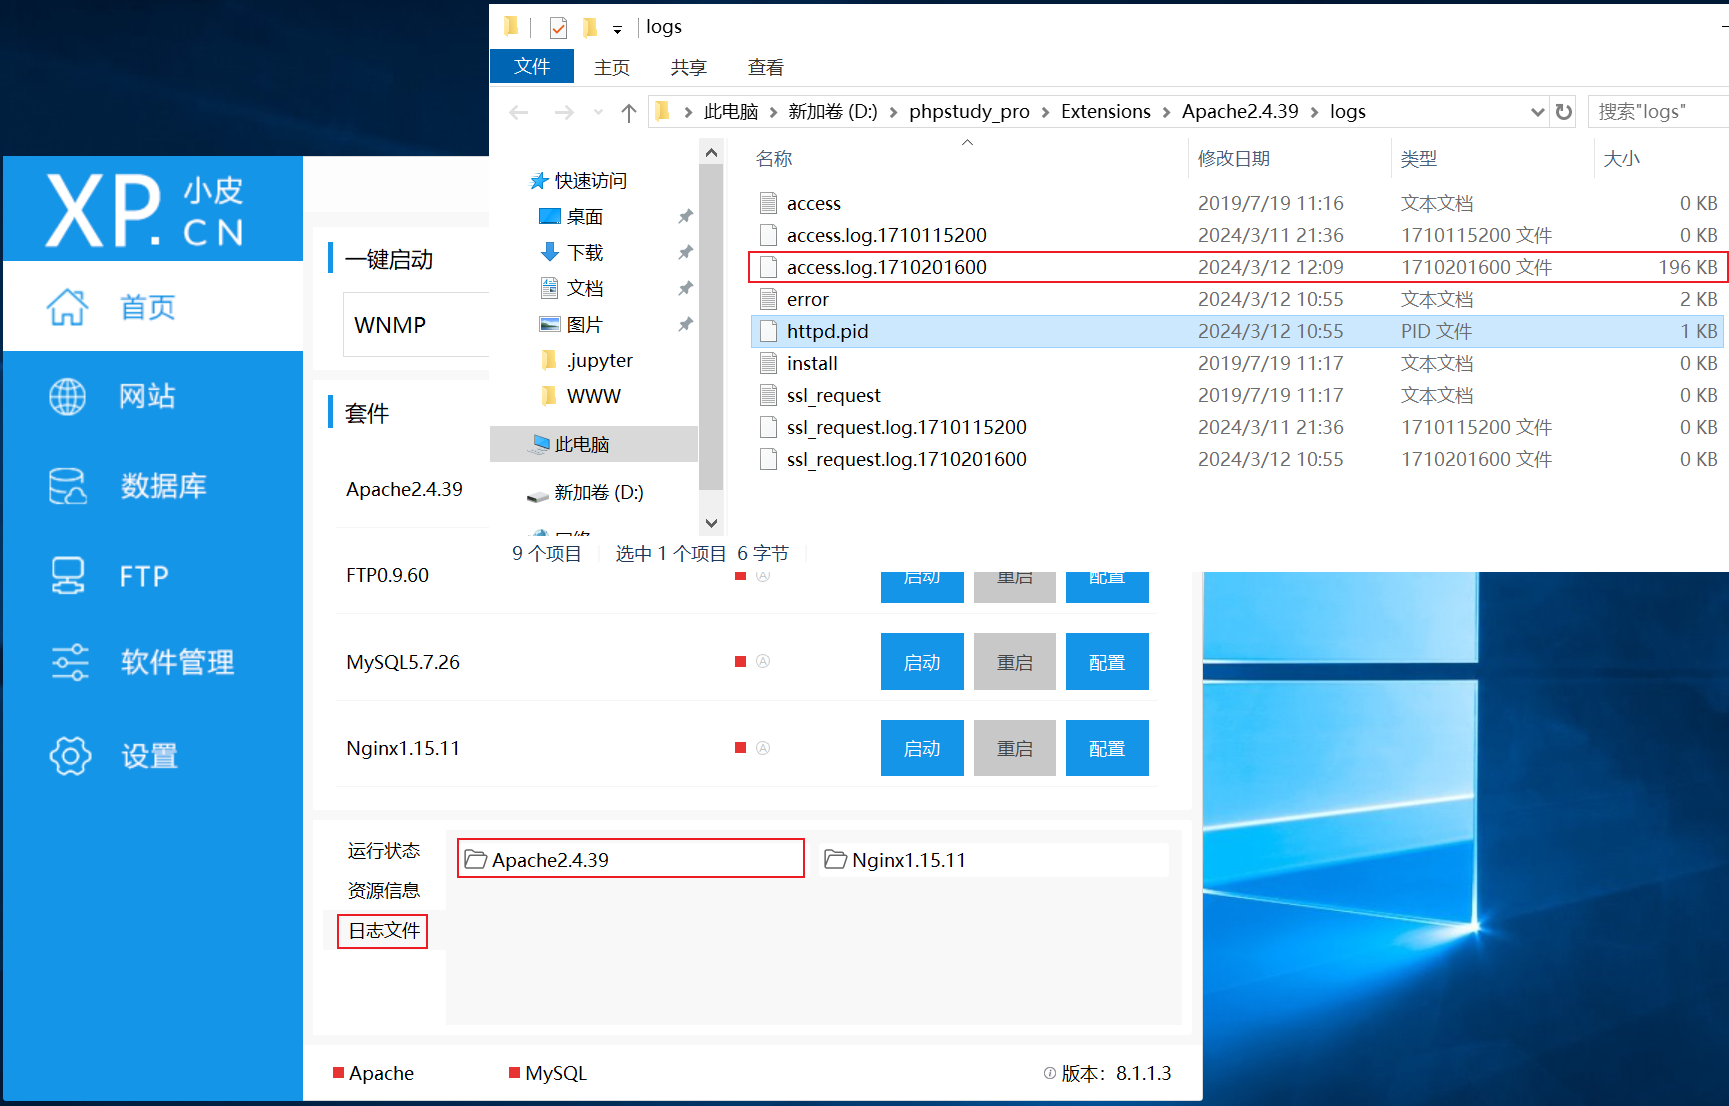Expand chevron after Apache2.4.39 in breadcrumb
The height and width of the screenshot is (1106, 1729).
pos(1314,112)
